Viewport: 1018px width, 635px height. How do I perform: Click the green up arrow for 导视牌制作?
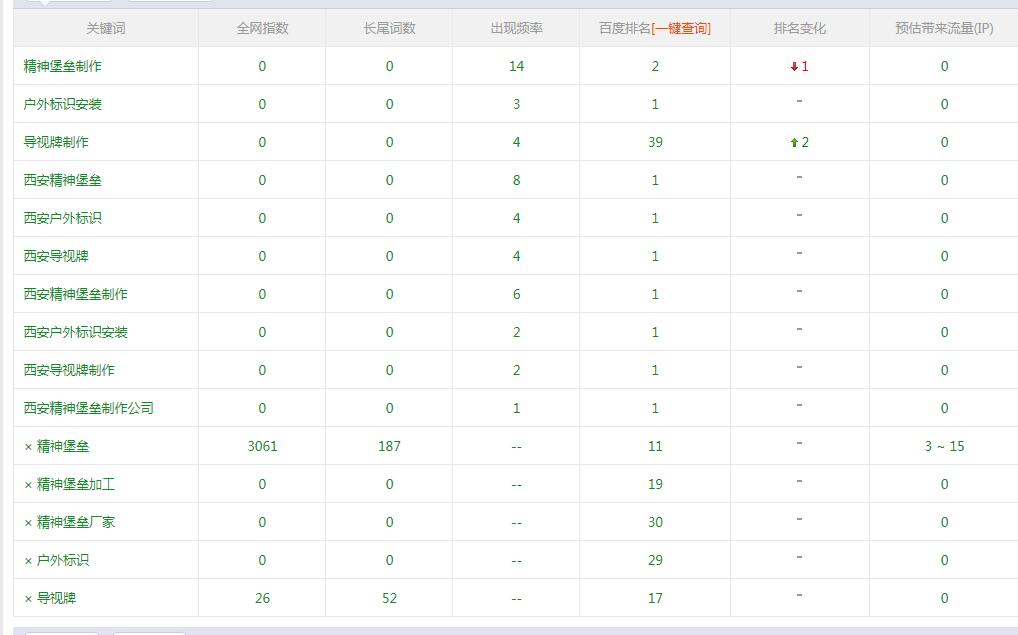tap(794, 143)
